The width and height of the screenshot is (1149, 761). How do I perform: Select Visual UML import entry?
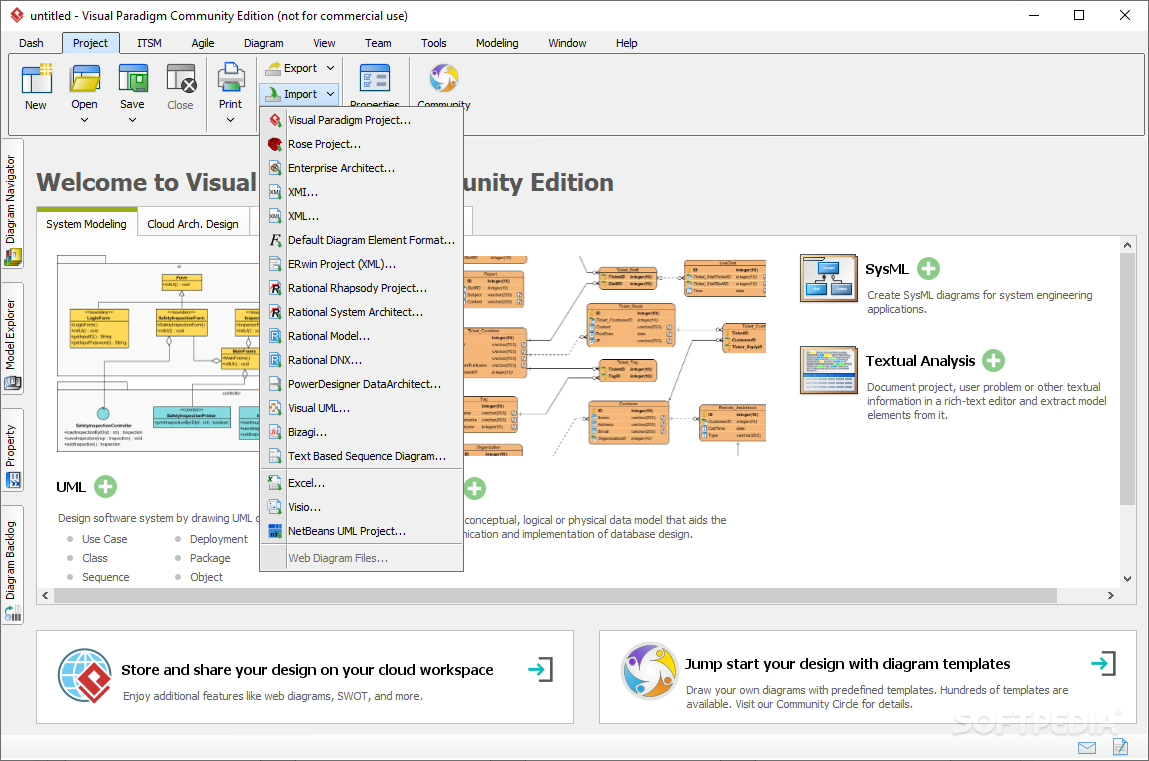[x=362, y=408]
